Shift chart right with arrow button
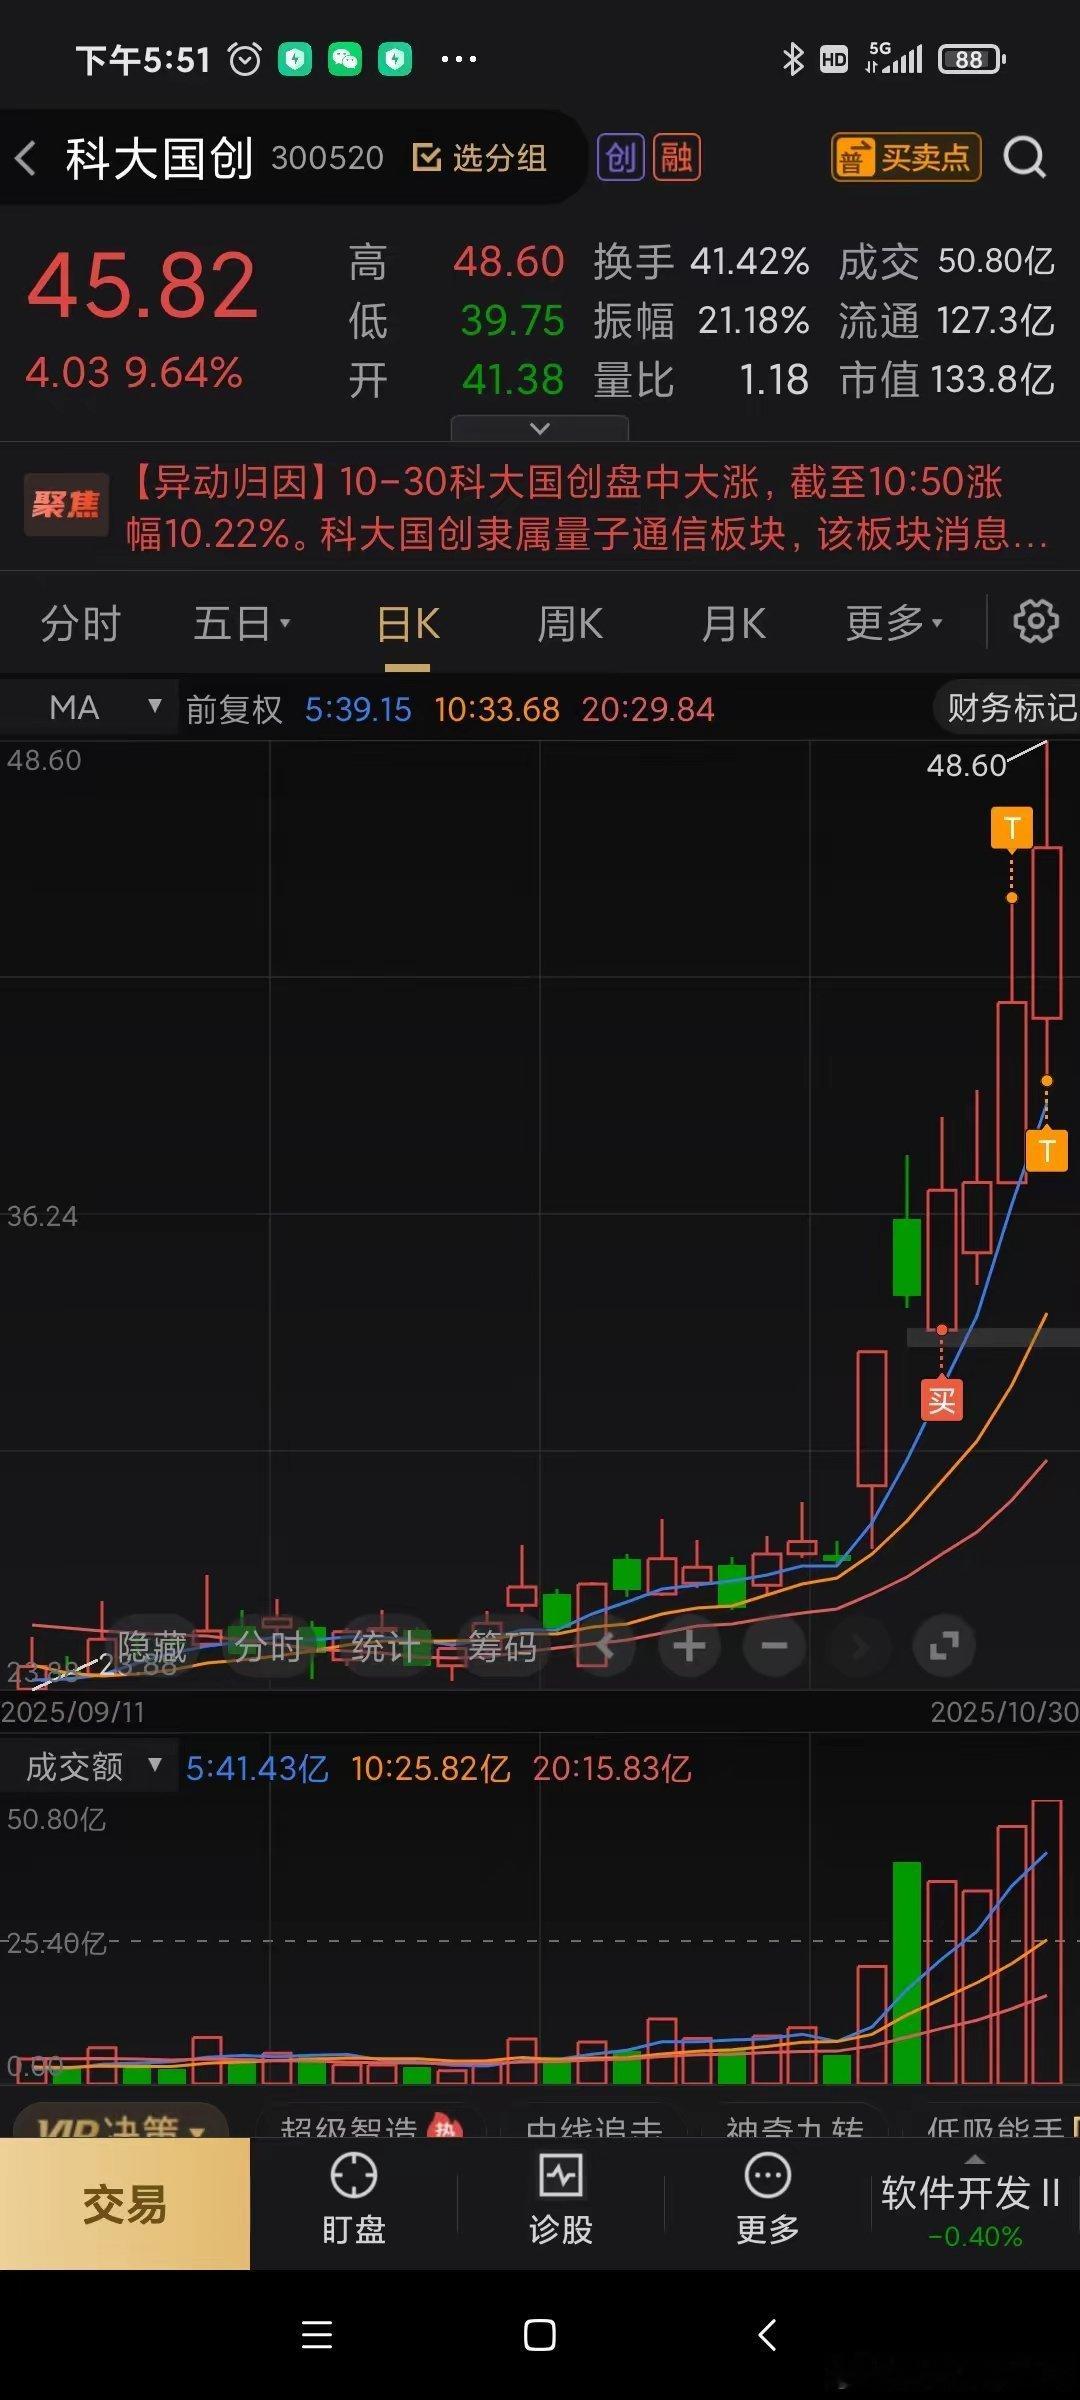This screenshot has width=1080, height=2400. 859,1646
